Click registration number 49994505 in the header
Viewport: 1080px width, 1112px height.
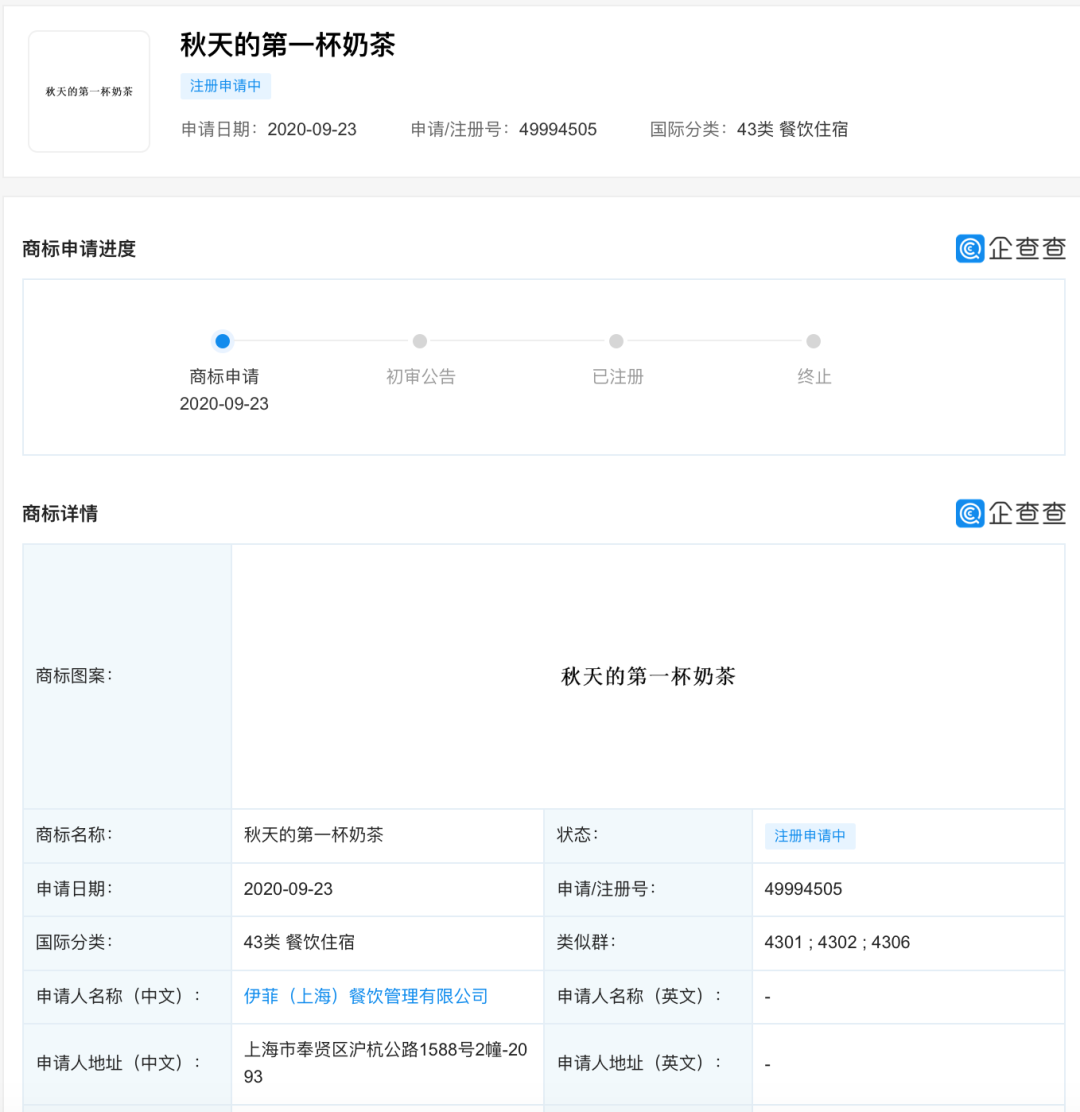pos(557,129)
